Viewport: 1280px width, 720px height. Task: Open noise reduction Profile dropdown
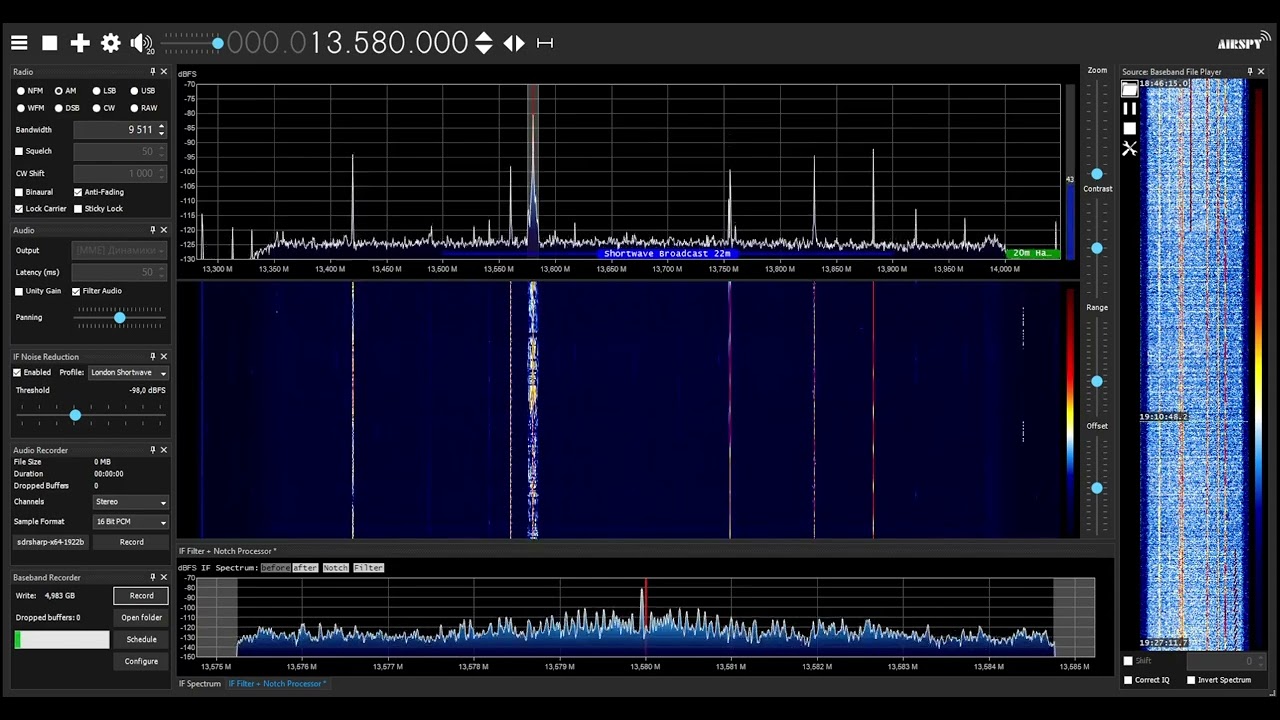point(129,373)
